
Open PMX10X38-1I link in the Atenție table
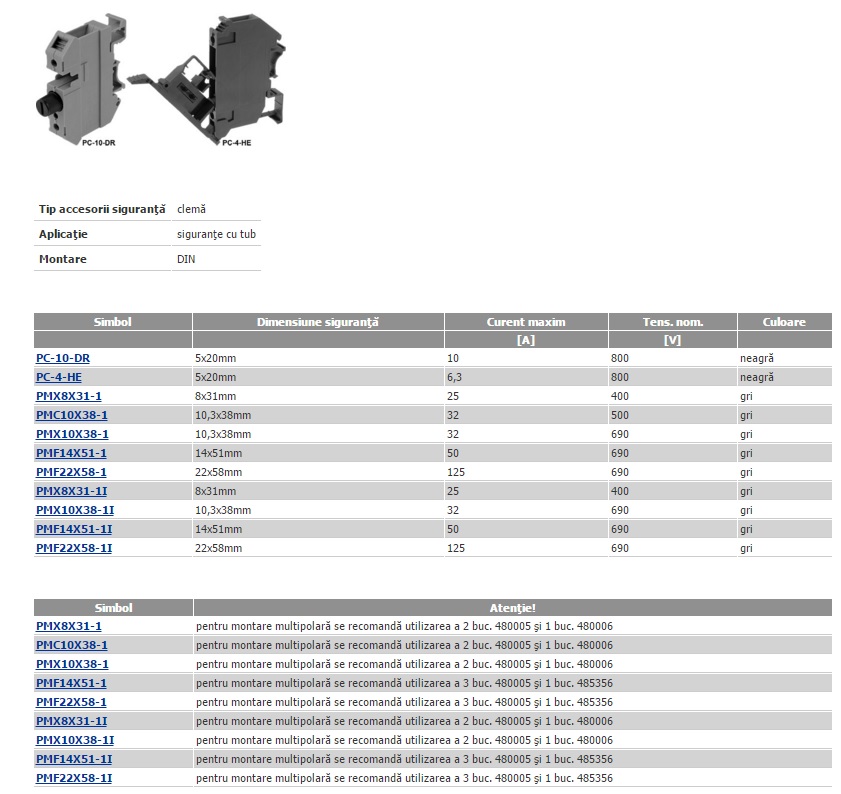75,740
